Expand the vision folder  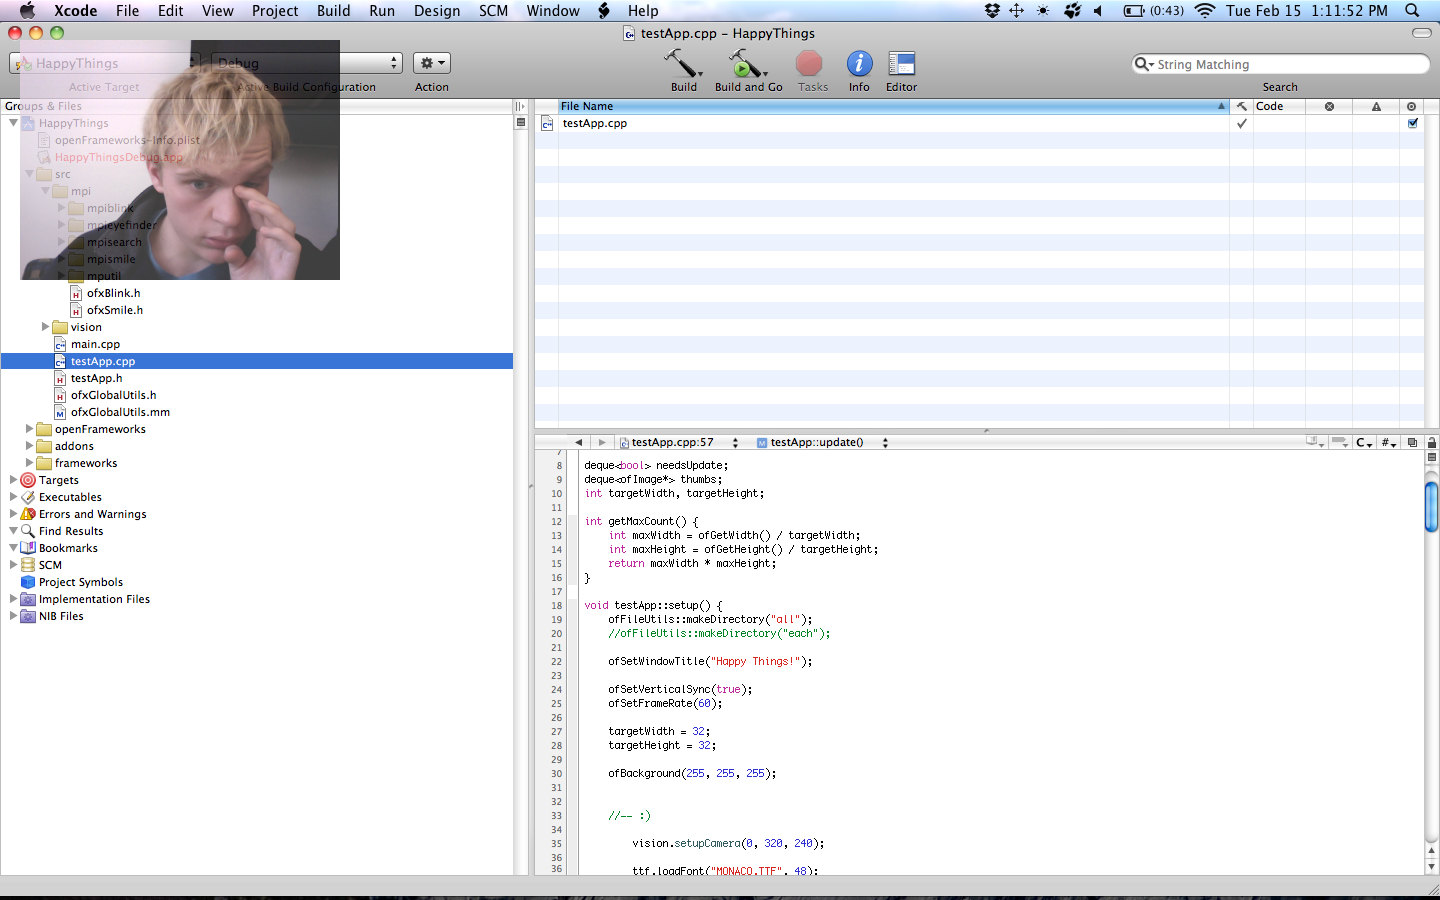click(x=46, y=327)
